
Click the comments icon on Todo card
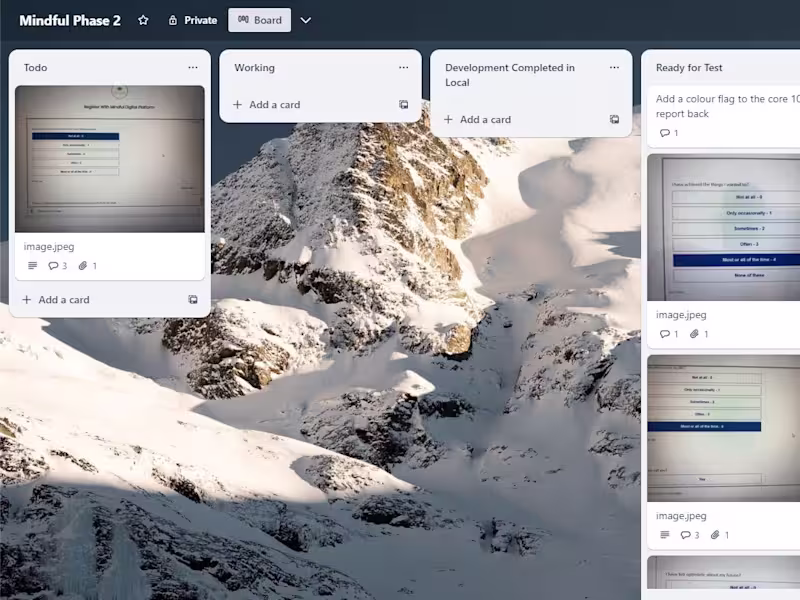tap(53, 266)
